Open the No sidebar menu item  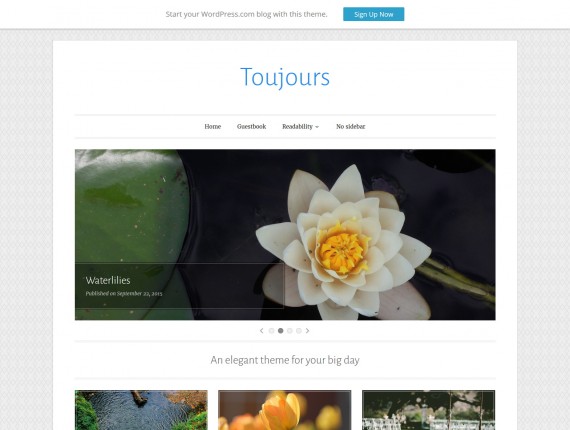click(x=350, y=126)
